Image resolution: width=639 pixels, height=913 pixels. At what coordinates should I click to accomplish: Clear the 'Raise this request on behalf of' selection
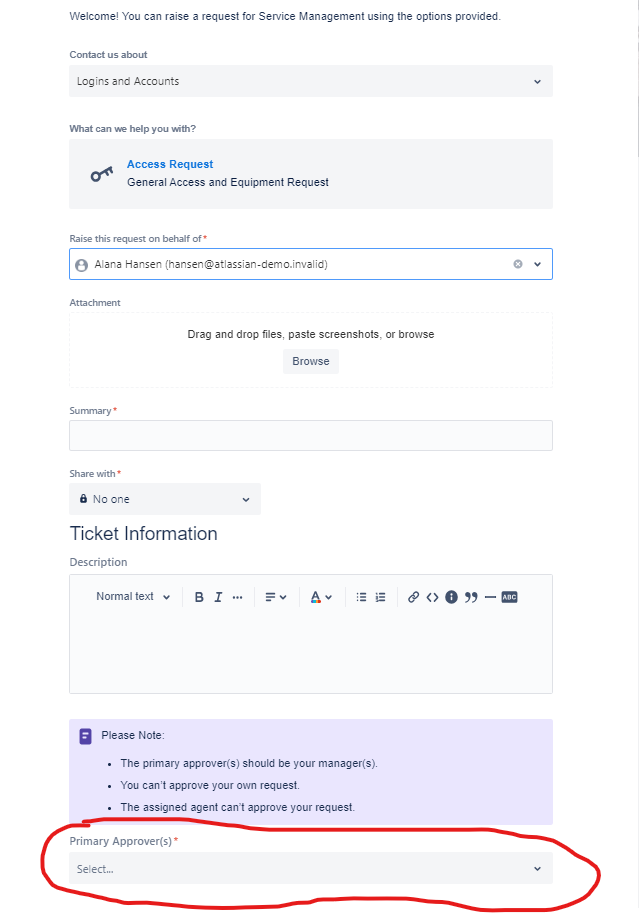pos(517,264)
